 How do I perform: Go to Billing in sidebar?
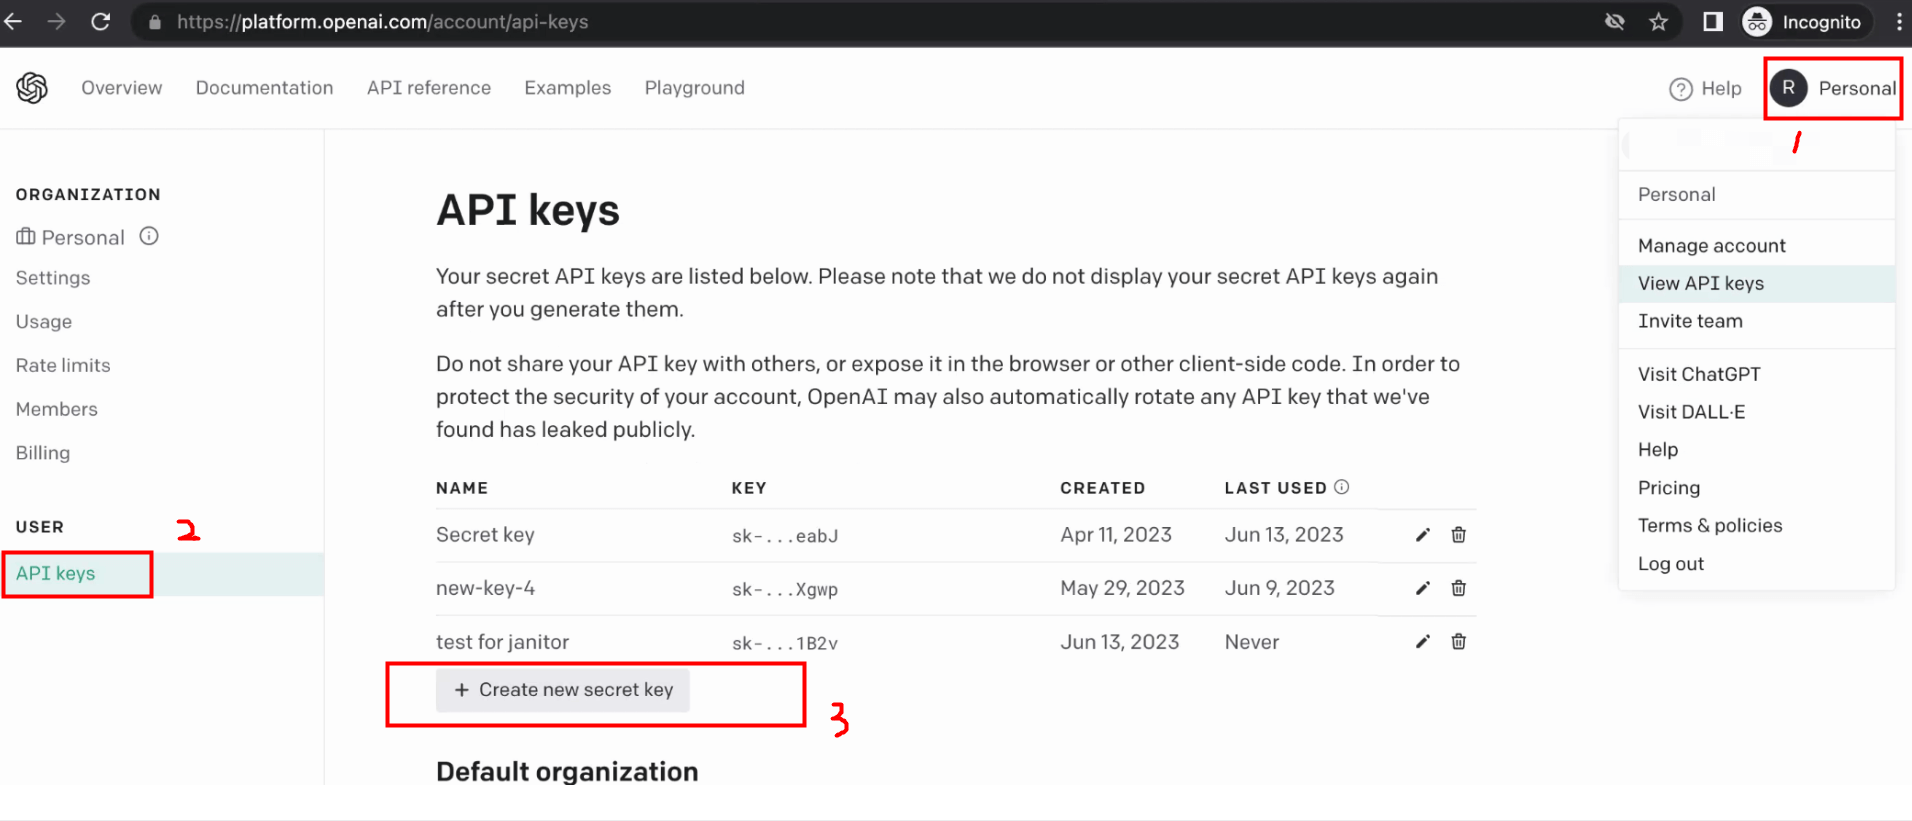pyautogui.click(x=43, y=453)
